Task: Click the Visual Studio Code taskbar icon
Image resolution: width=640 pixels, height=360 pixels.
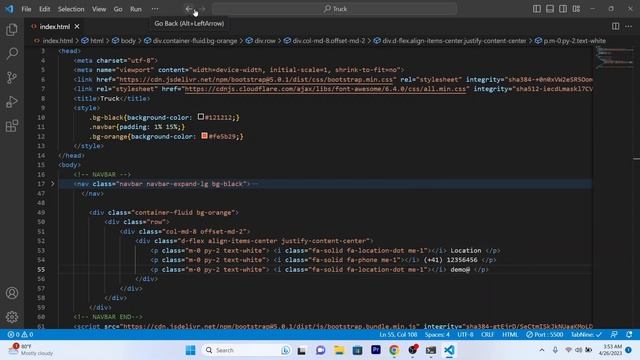Action: coord(449,350)
